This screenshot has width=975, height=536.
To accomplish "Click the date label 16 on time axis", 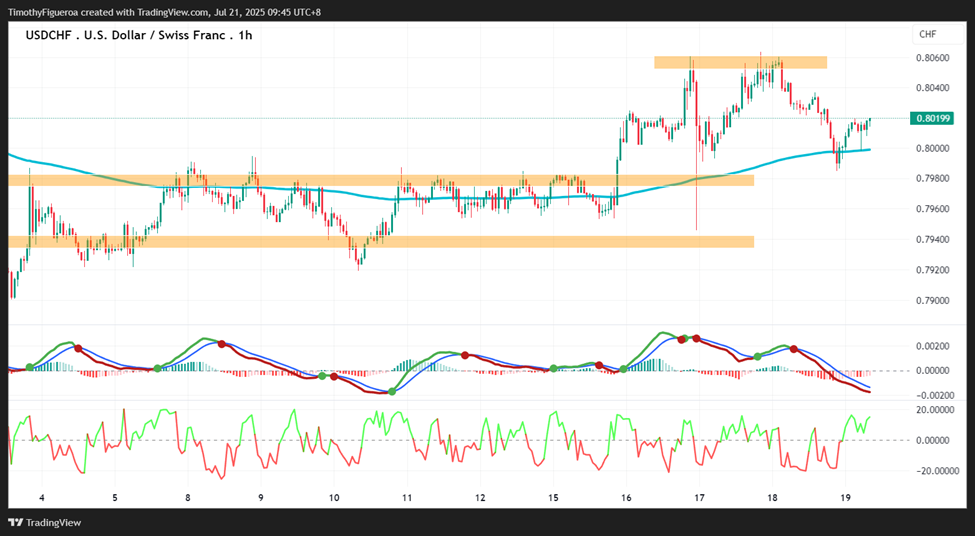I will tap(626, 498).
